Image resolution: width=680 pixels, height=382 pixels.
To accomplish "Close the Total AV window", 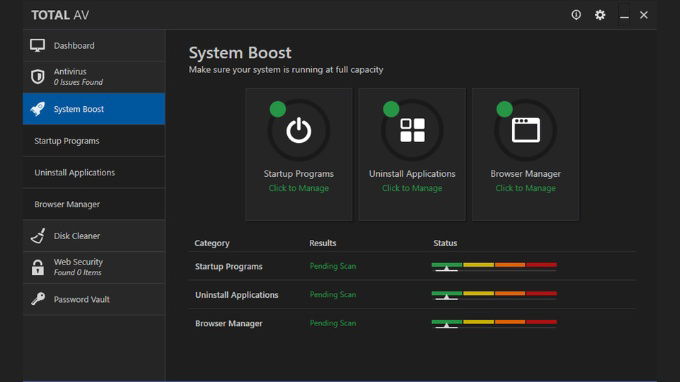I will (644, 15).
